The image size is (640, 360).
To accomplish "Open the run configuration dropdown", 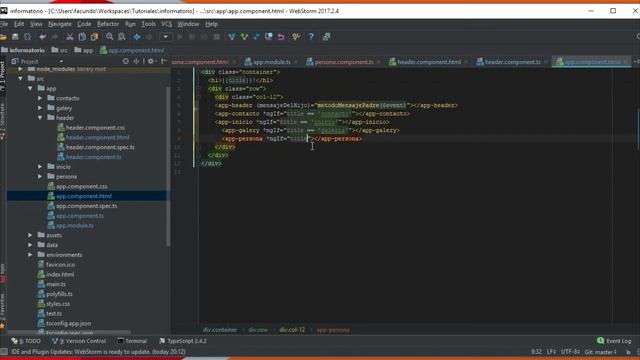I will (x=165, y=37).
